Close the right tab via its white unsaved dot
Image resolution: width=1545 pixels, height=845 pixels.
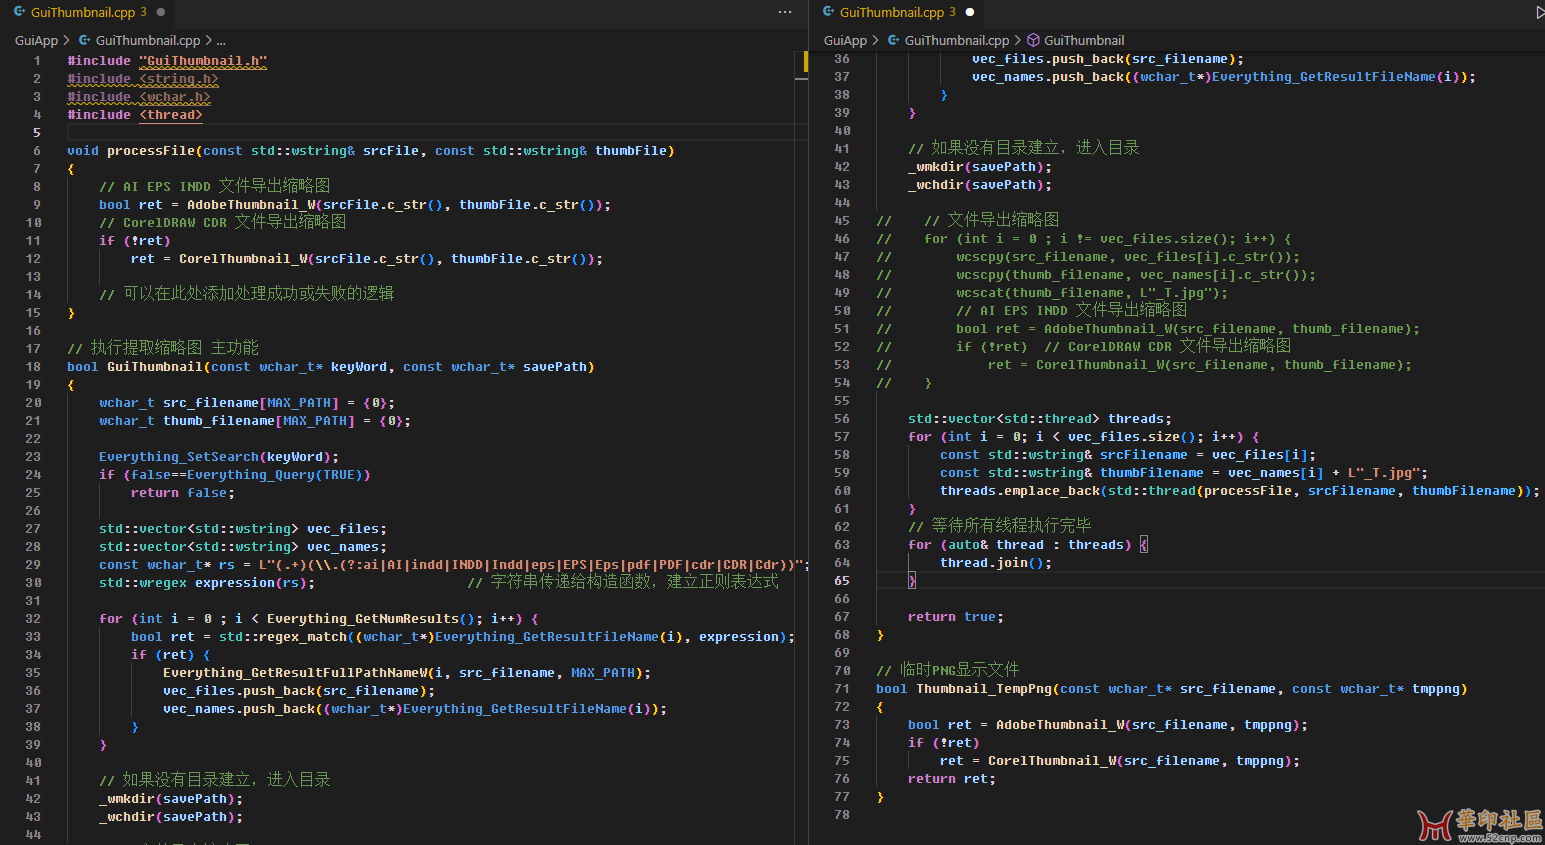[970, 12]
